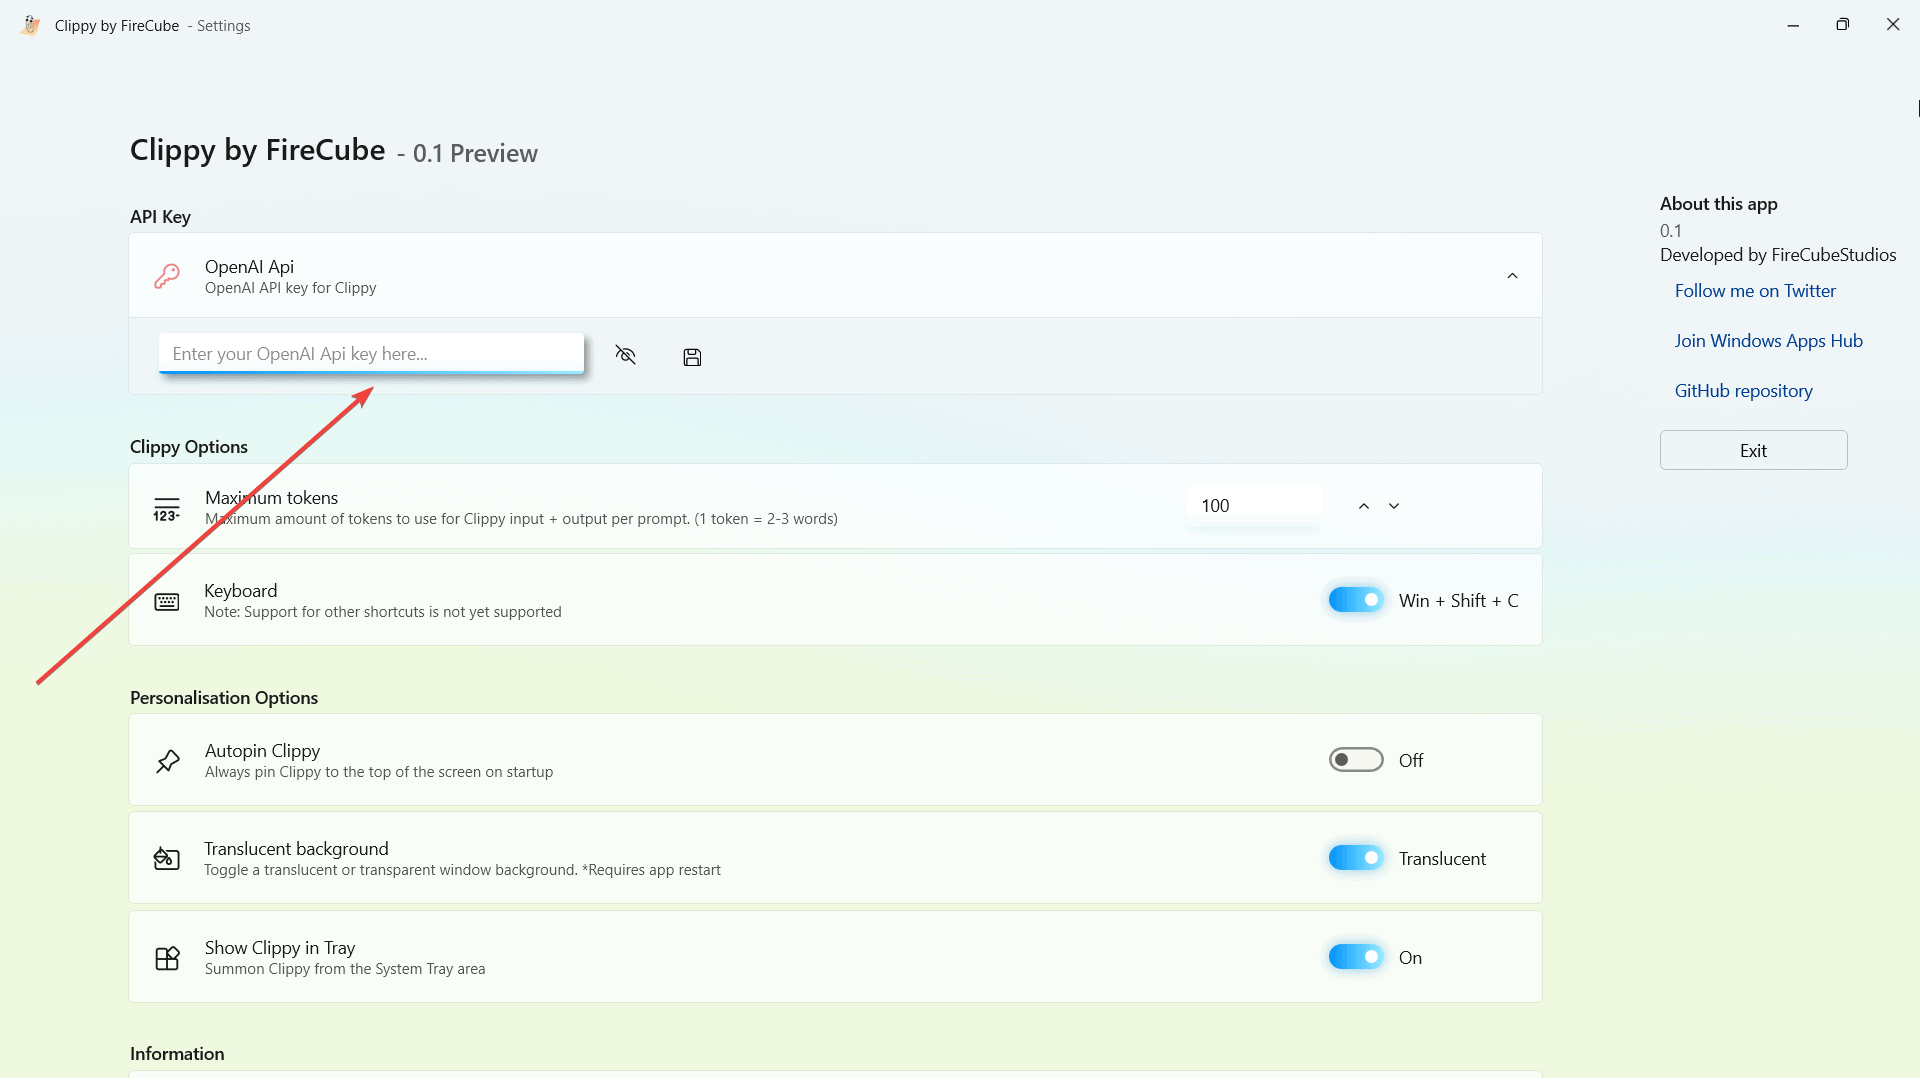1920x1080 pixels.
Task: Click the Show Clippy in Tray icon
Action: [167, 958]
